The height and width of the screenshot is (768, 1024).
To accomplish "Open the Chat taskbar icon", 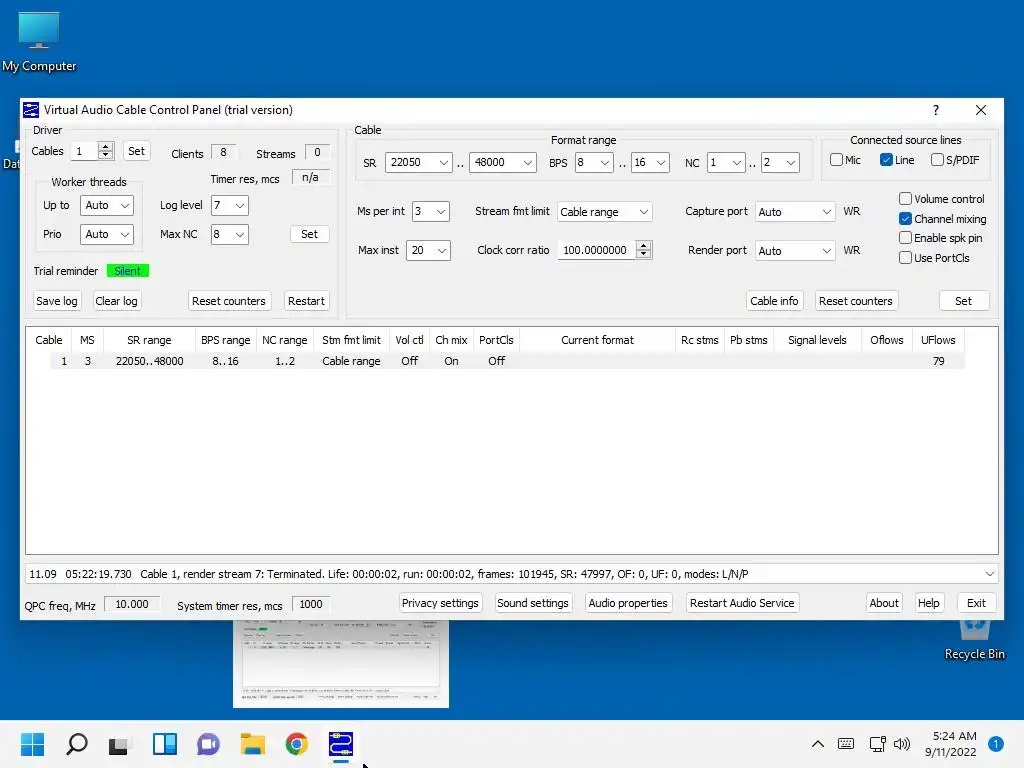I will coord(208,744).
